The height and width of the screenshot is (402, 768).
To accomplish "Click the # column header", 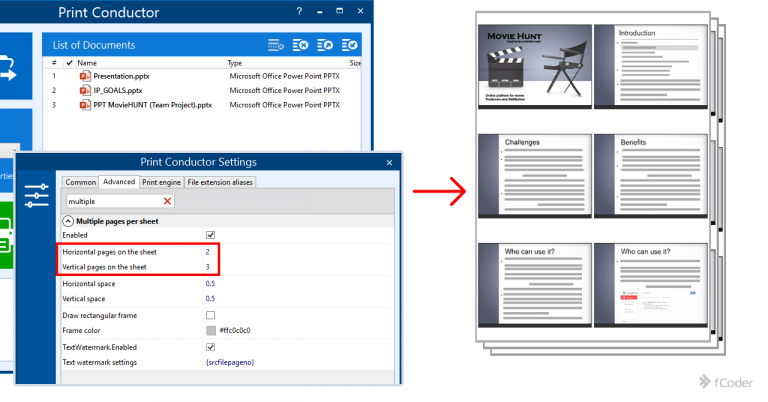I will point(54,63).
